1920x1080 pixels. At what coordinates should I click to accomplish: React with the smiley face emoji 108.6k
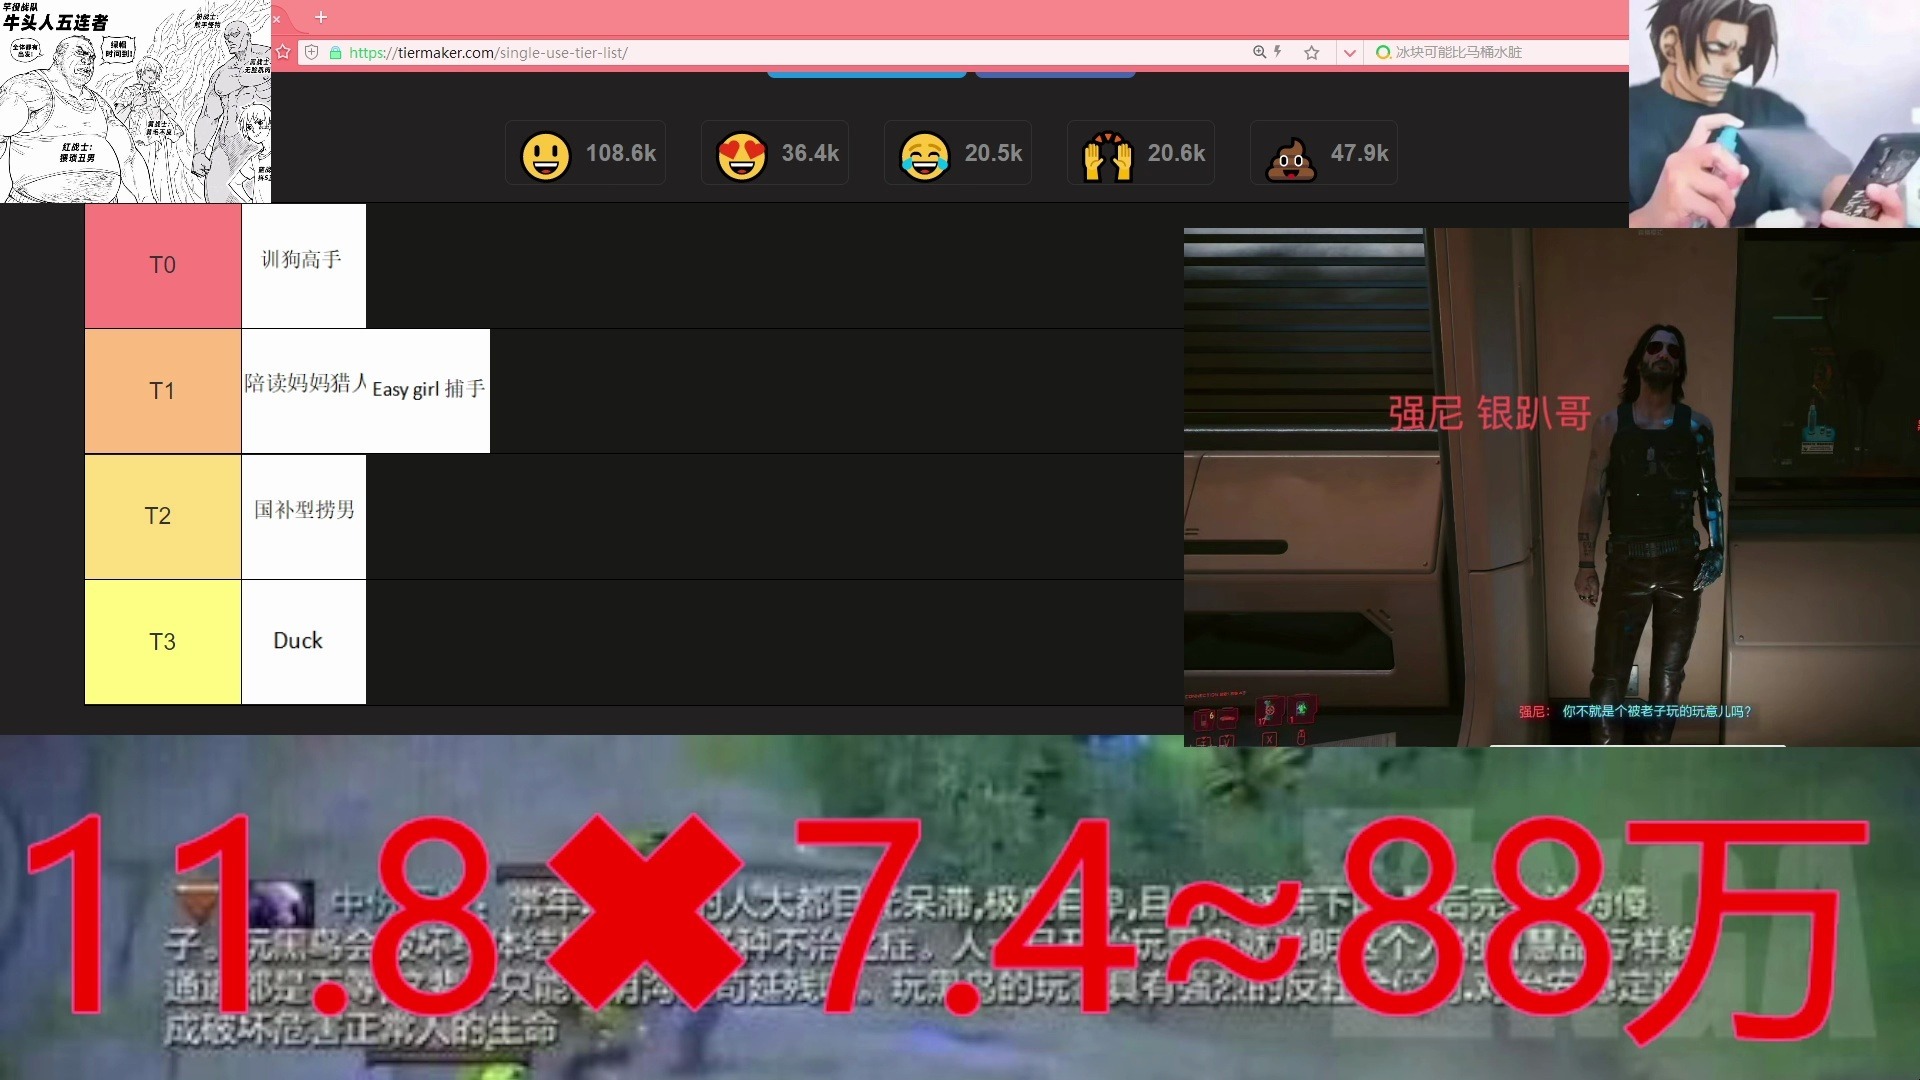(x=585, y=153)
